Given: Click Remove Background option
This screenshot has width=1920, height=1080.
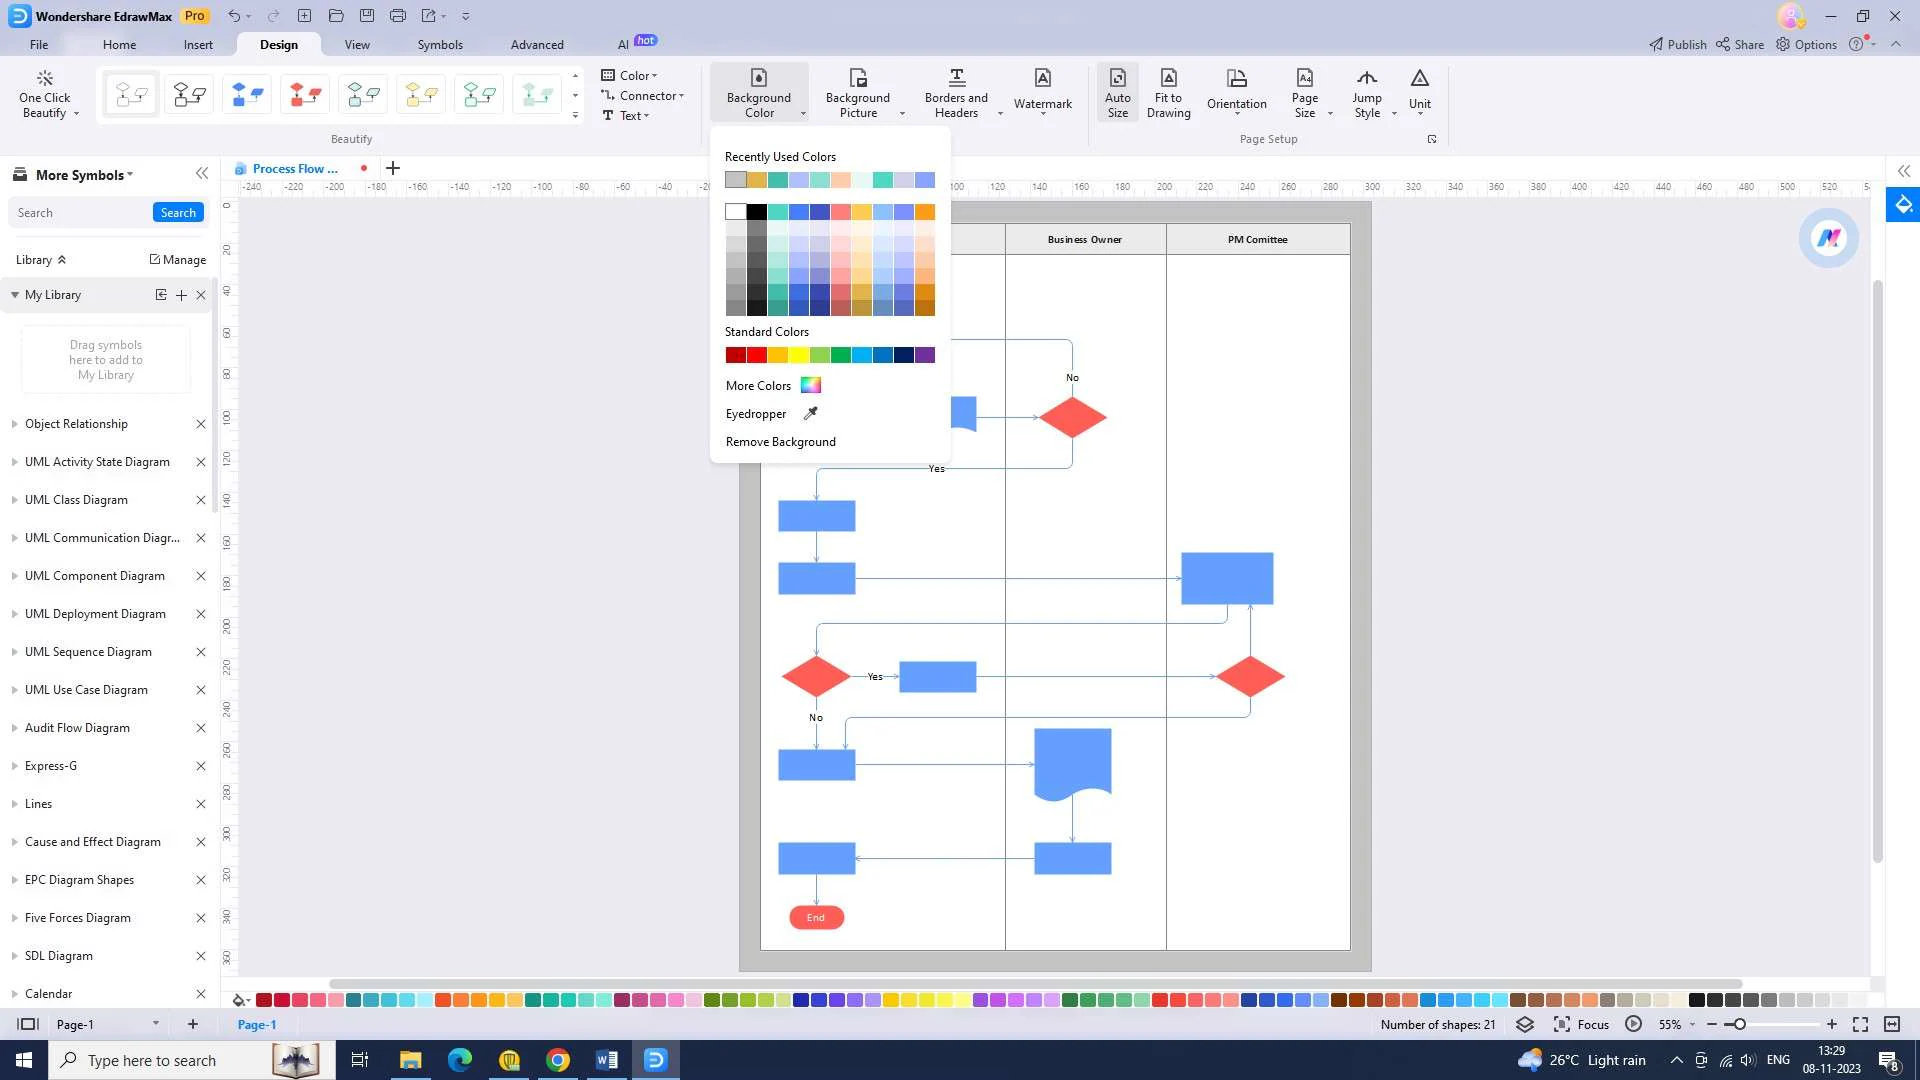Looking at the screenshot, I should point(781,442).
